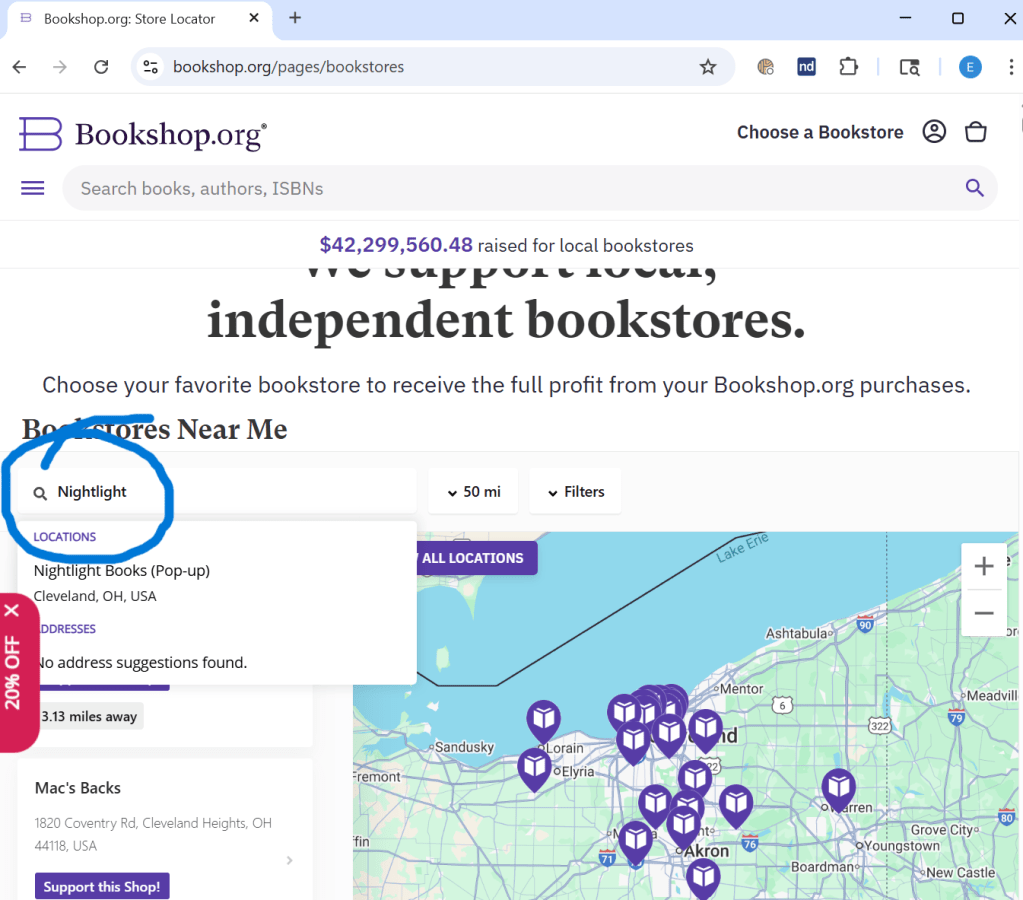
Task: Open the shopping cart icon
Action: (975, 132)
